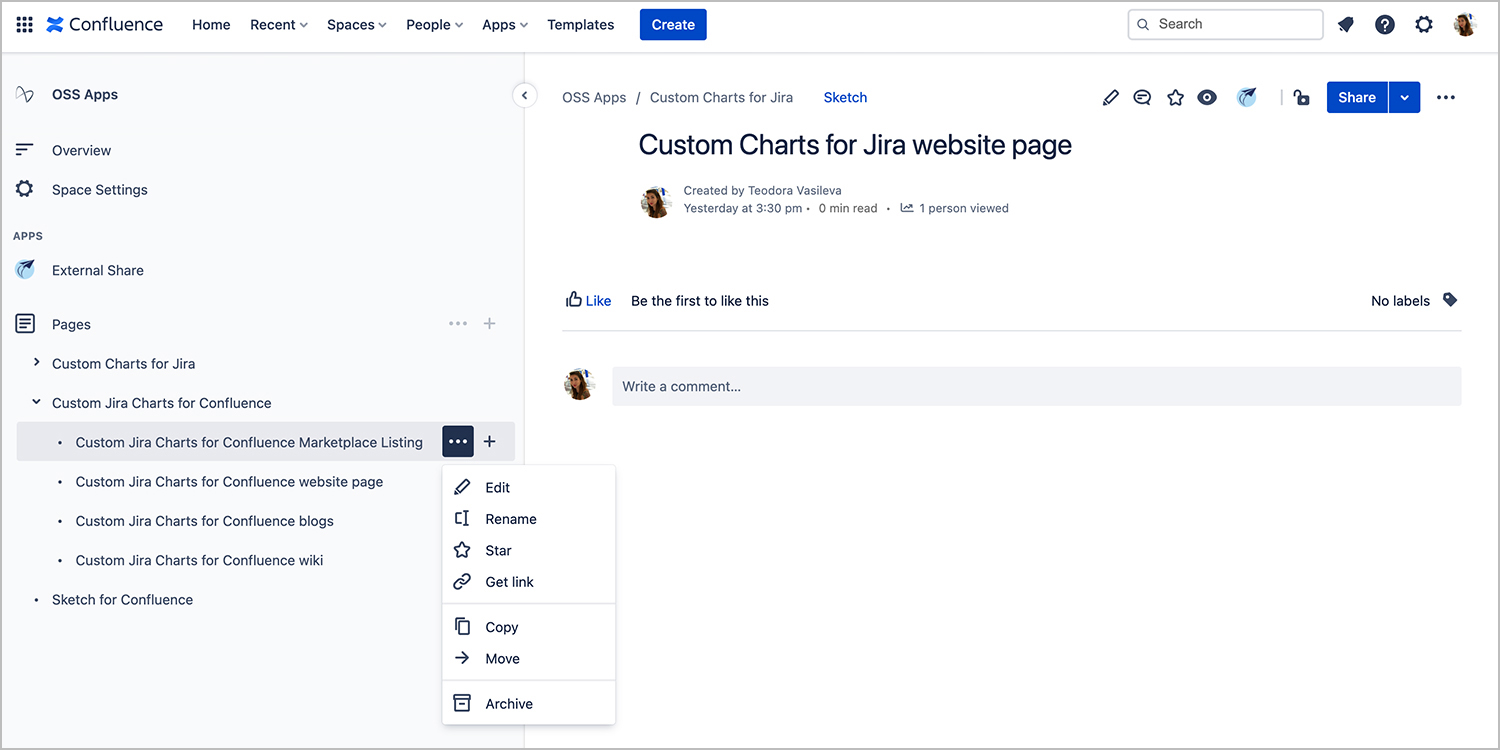Open the Share dropdown arrow
The image size is (1500, 750).
1404,97
